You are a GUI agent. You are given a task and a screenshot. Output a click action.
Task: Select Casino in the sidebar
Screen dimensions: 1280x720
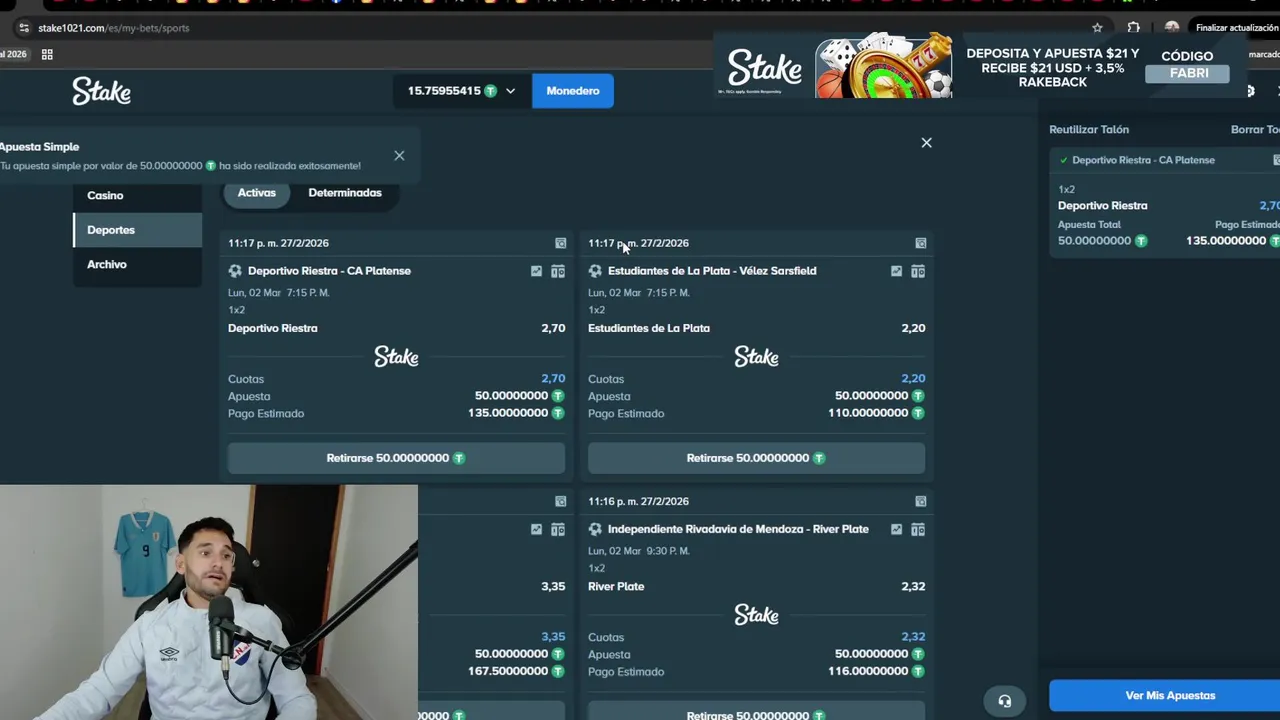(137, 195)
